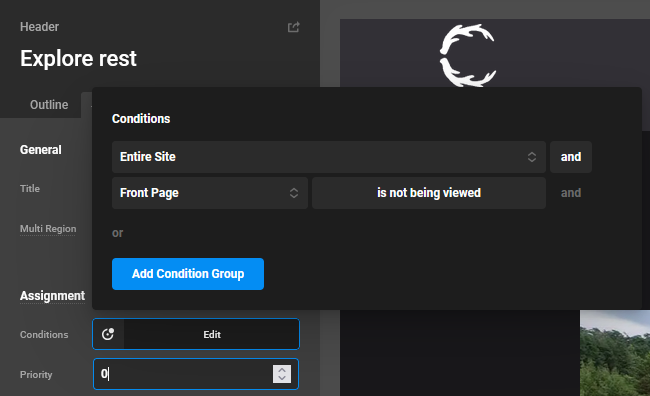Decrease Priority with the down arrow
Screen dimensions: 650x396
(x=282, y=378)
